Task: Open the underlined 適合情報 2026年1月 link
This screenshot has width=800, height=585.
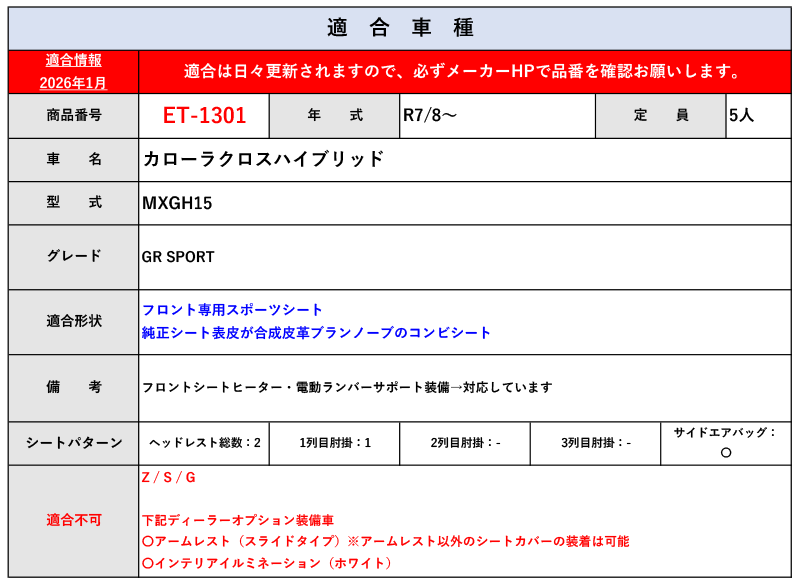Action: coord(74,71)
